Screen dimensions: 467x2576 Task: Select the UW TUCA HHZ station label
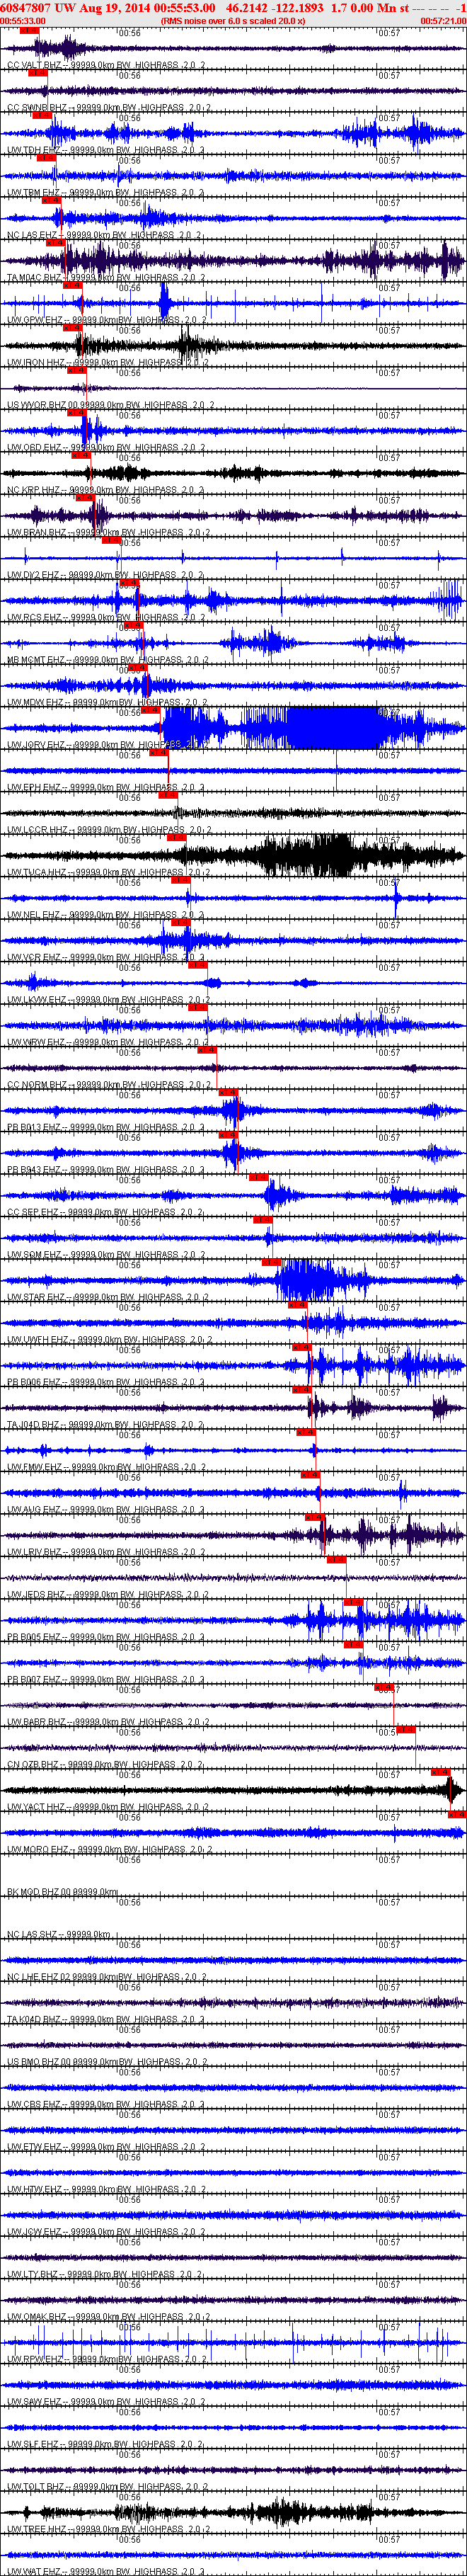(x=108, y=872)
